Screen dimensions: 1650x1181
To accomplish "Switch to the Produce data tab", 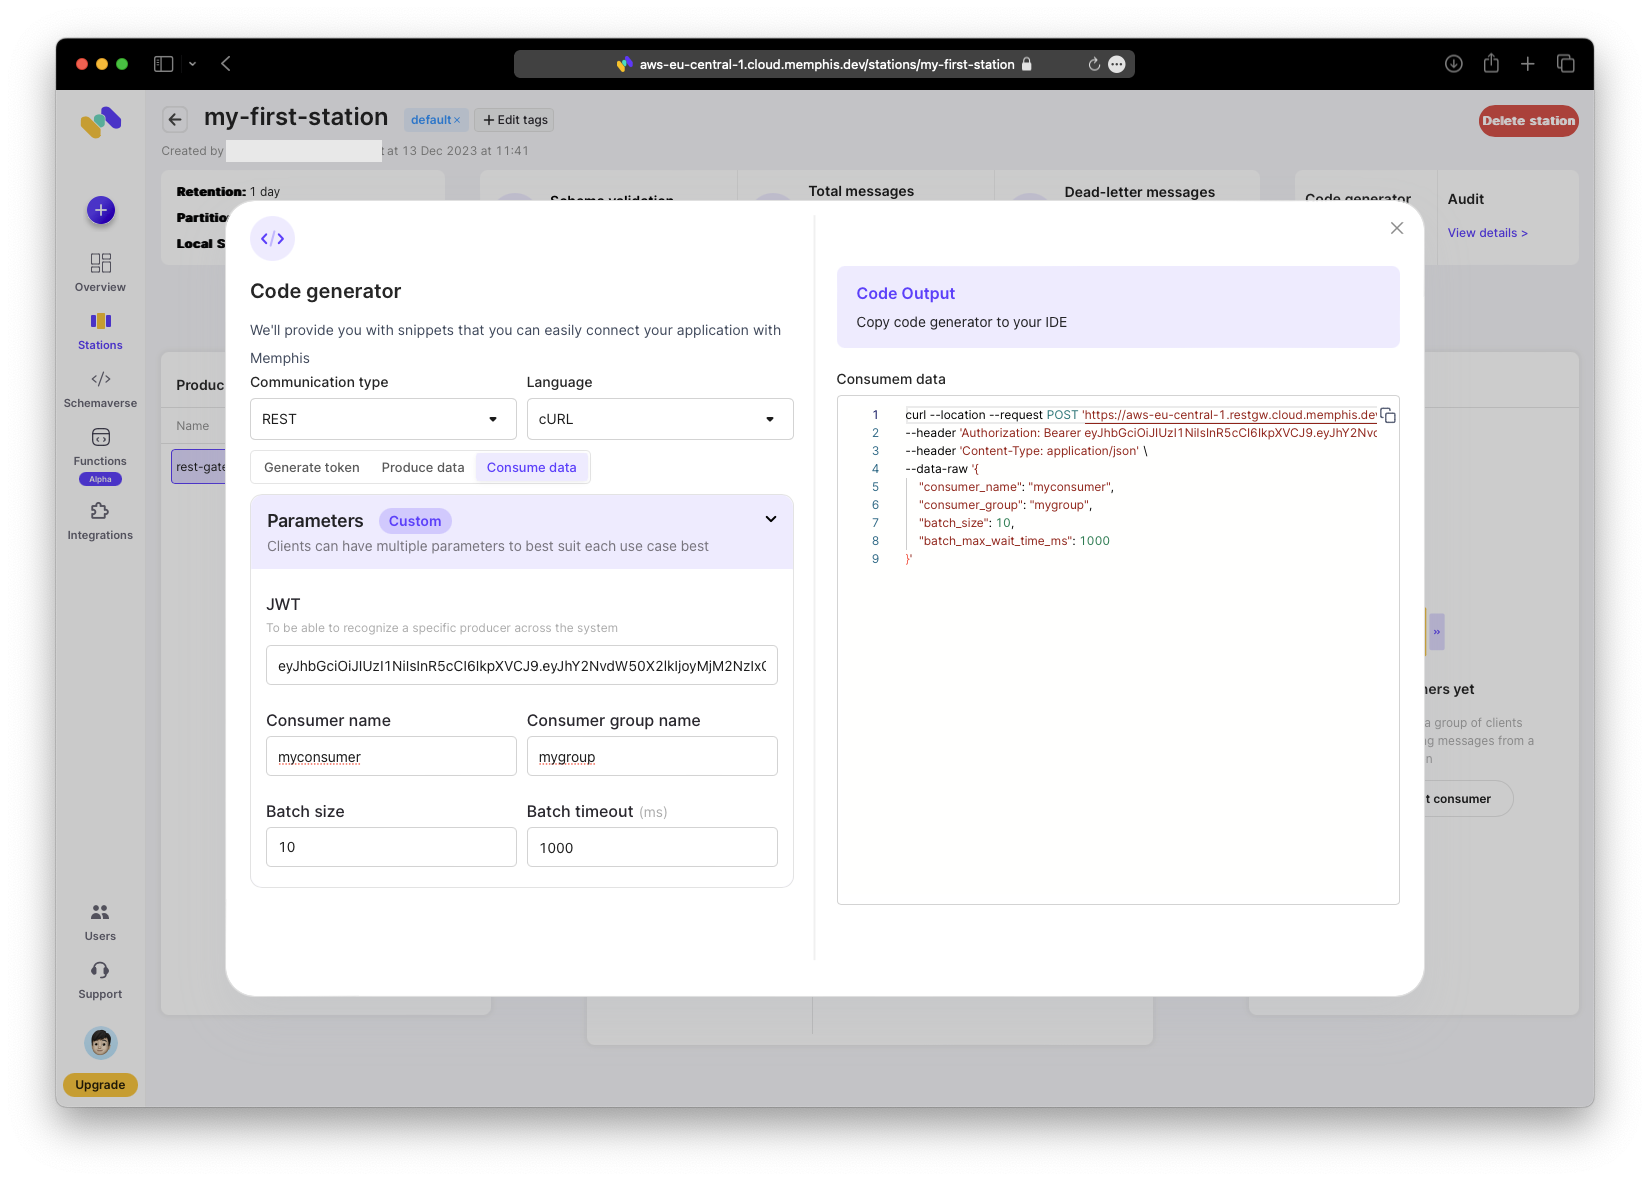I will [423, 467].
